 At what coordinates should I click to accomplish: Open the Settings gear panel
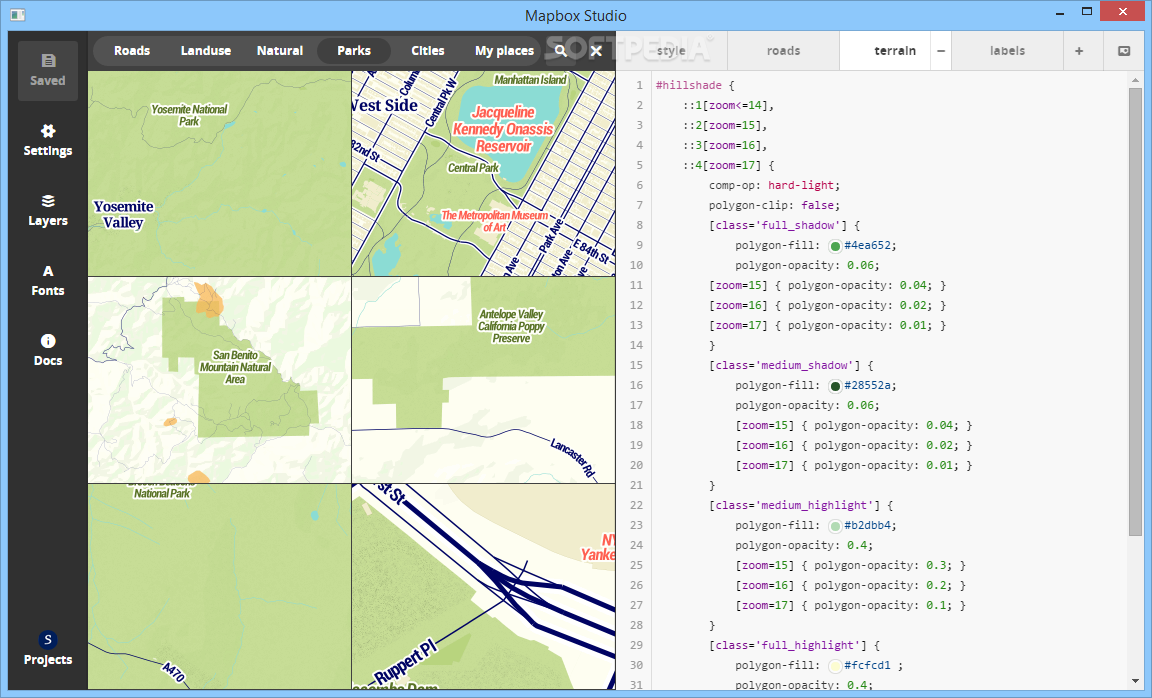tap(48, 140)
